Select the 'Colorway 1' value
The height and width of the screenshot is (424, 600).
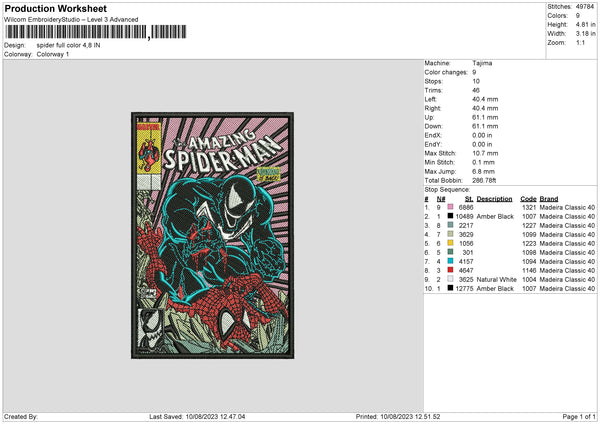(x=53, y=54)
